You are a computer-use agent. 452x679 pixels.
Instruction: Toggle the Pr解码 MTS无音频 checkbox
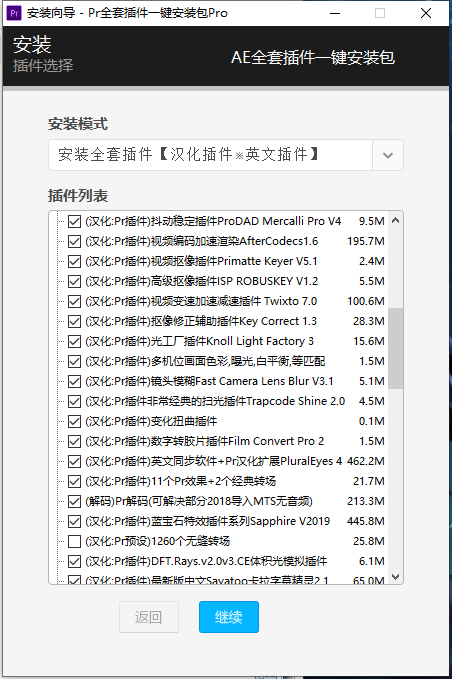pos(74,501)
